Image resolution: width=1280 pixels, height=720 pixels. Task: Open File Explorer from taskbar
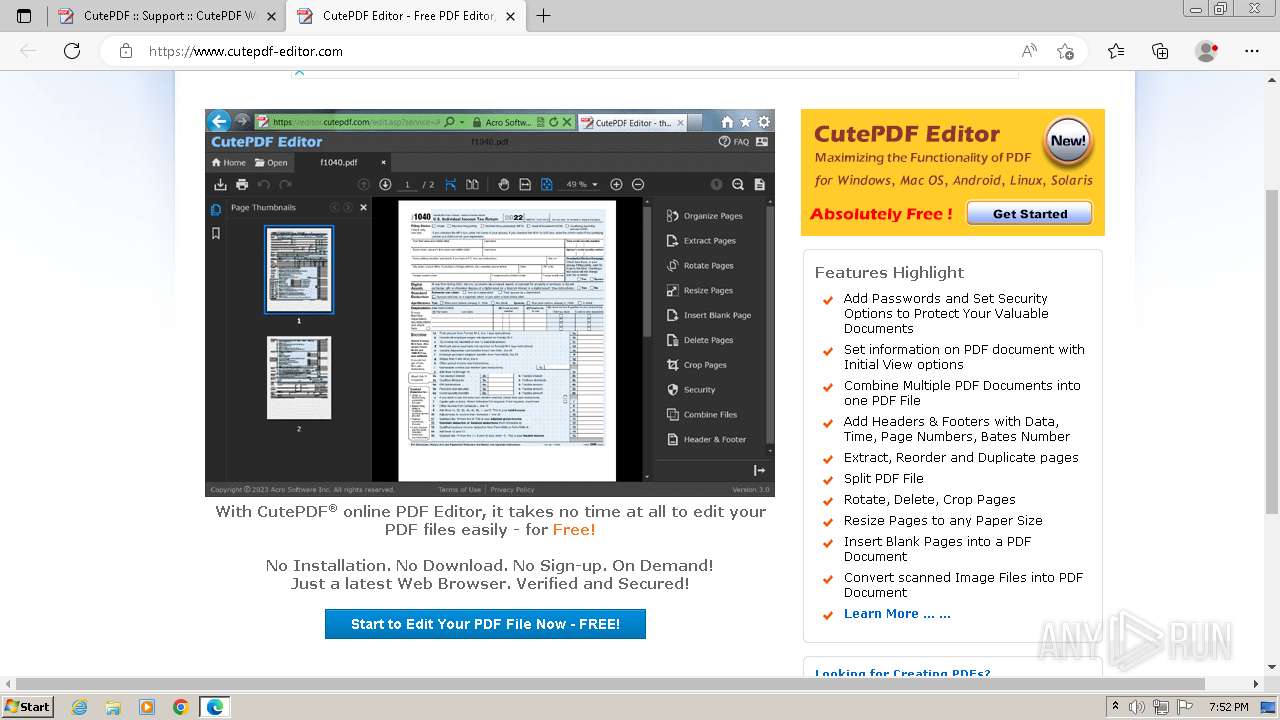coord(113,707)
